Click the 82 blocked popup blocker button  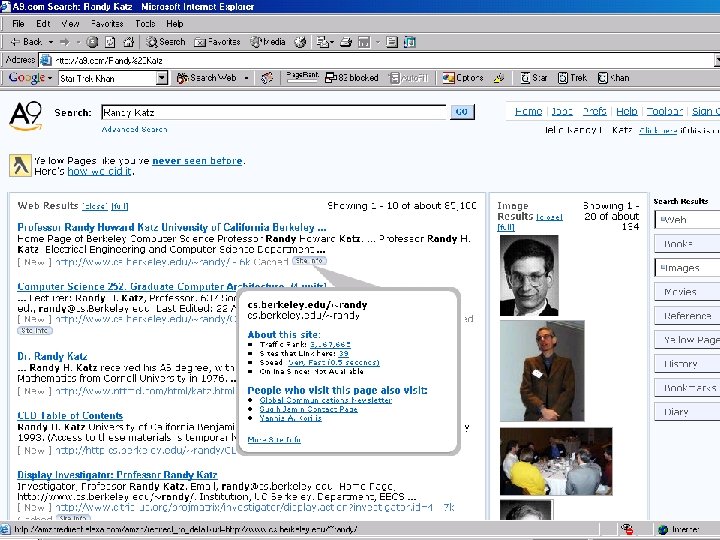point(352,78)
